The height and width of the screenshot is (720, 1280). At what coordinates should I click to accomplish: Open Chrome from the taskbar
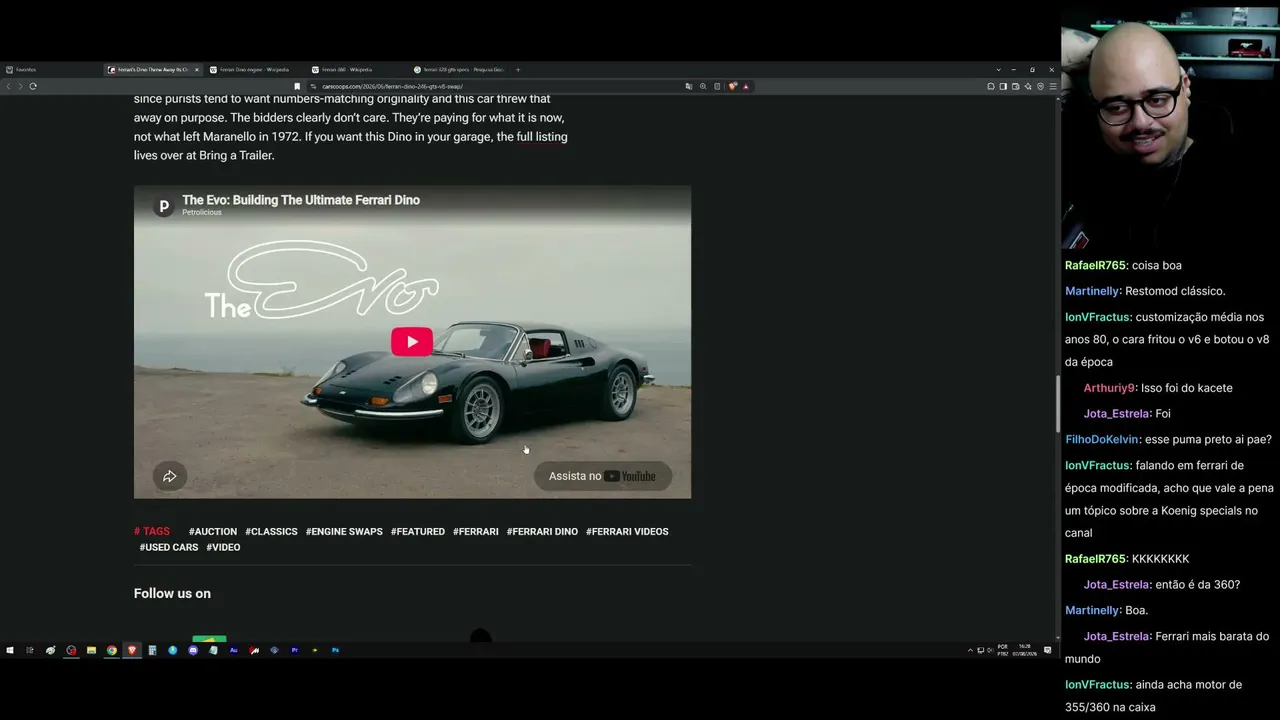pos(112,650)
